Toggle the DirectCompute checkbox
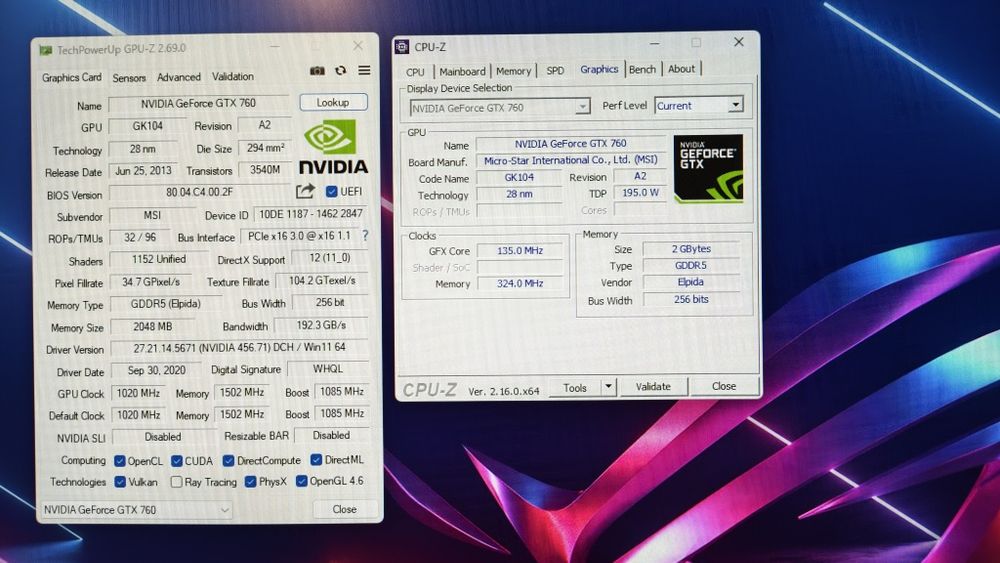Viewport: 1000px width, 563px height. [228, 460]
